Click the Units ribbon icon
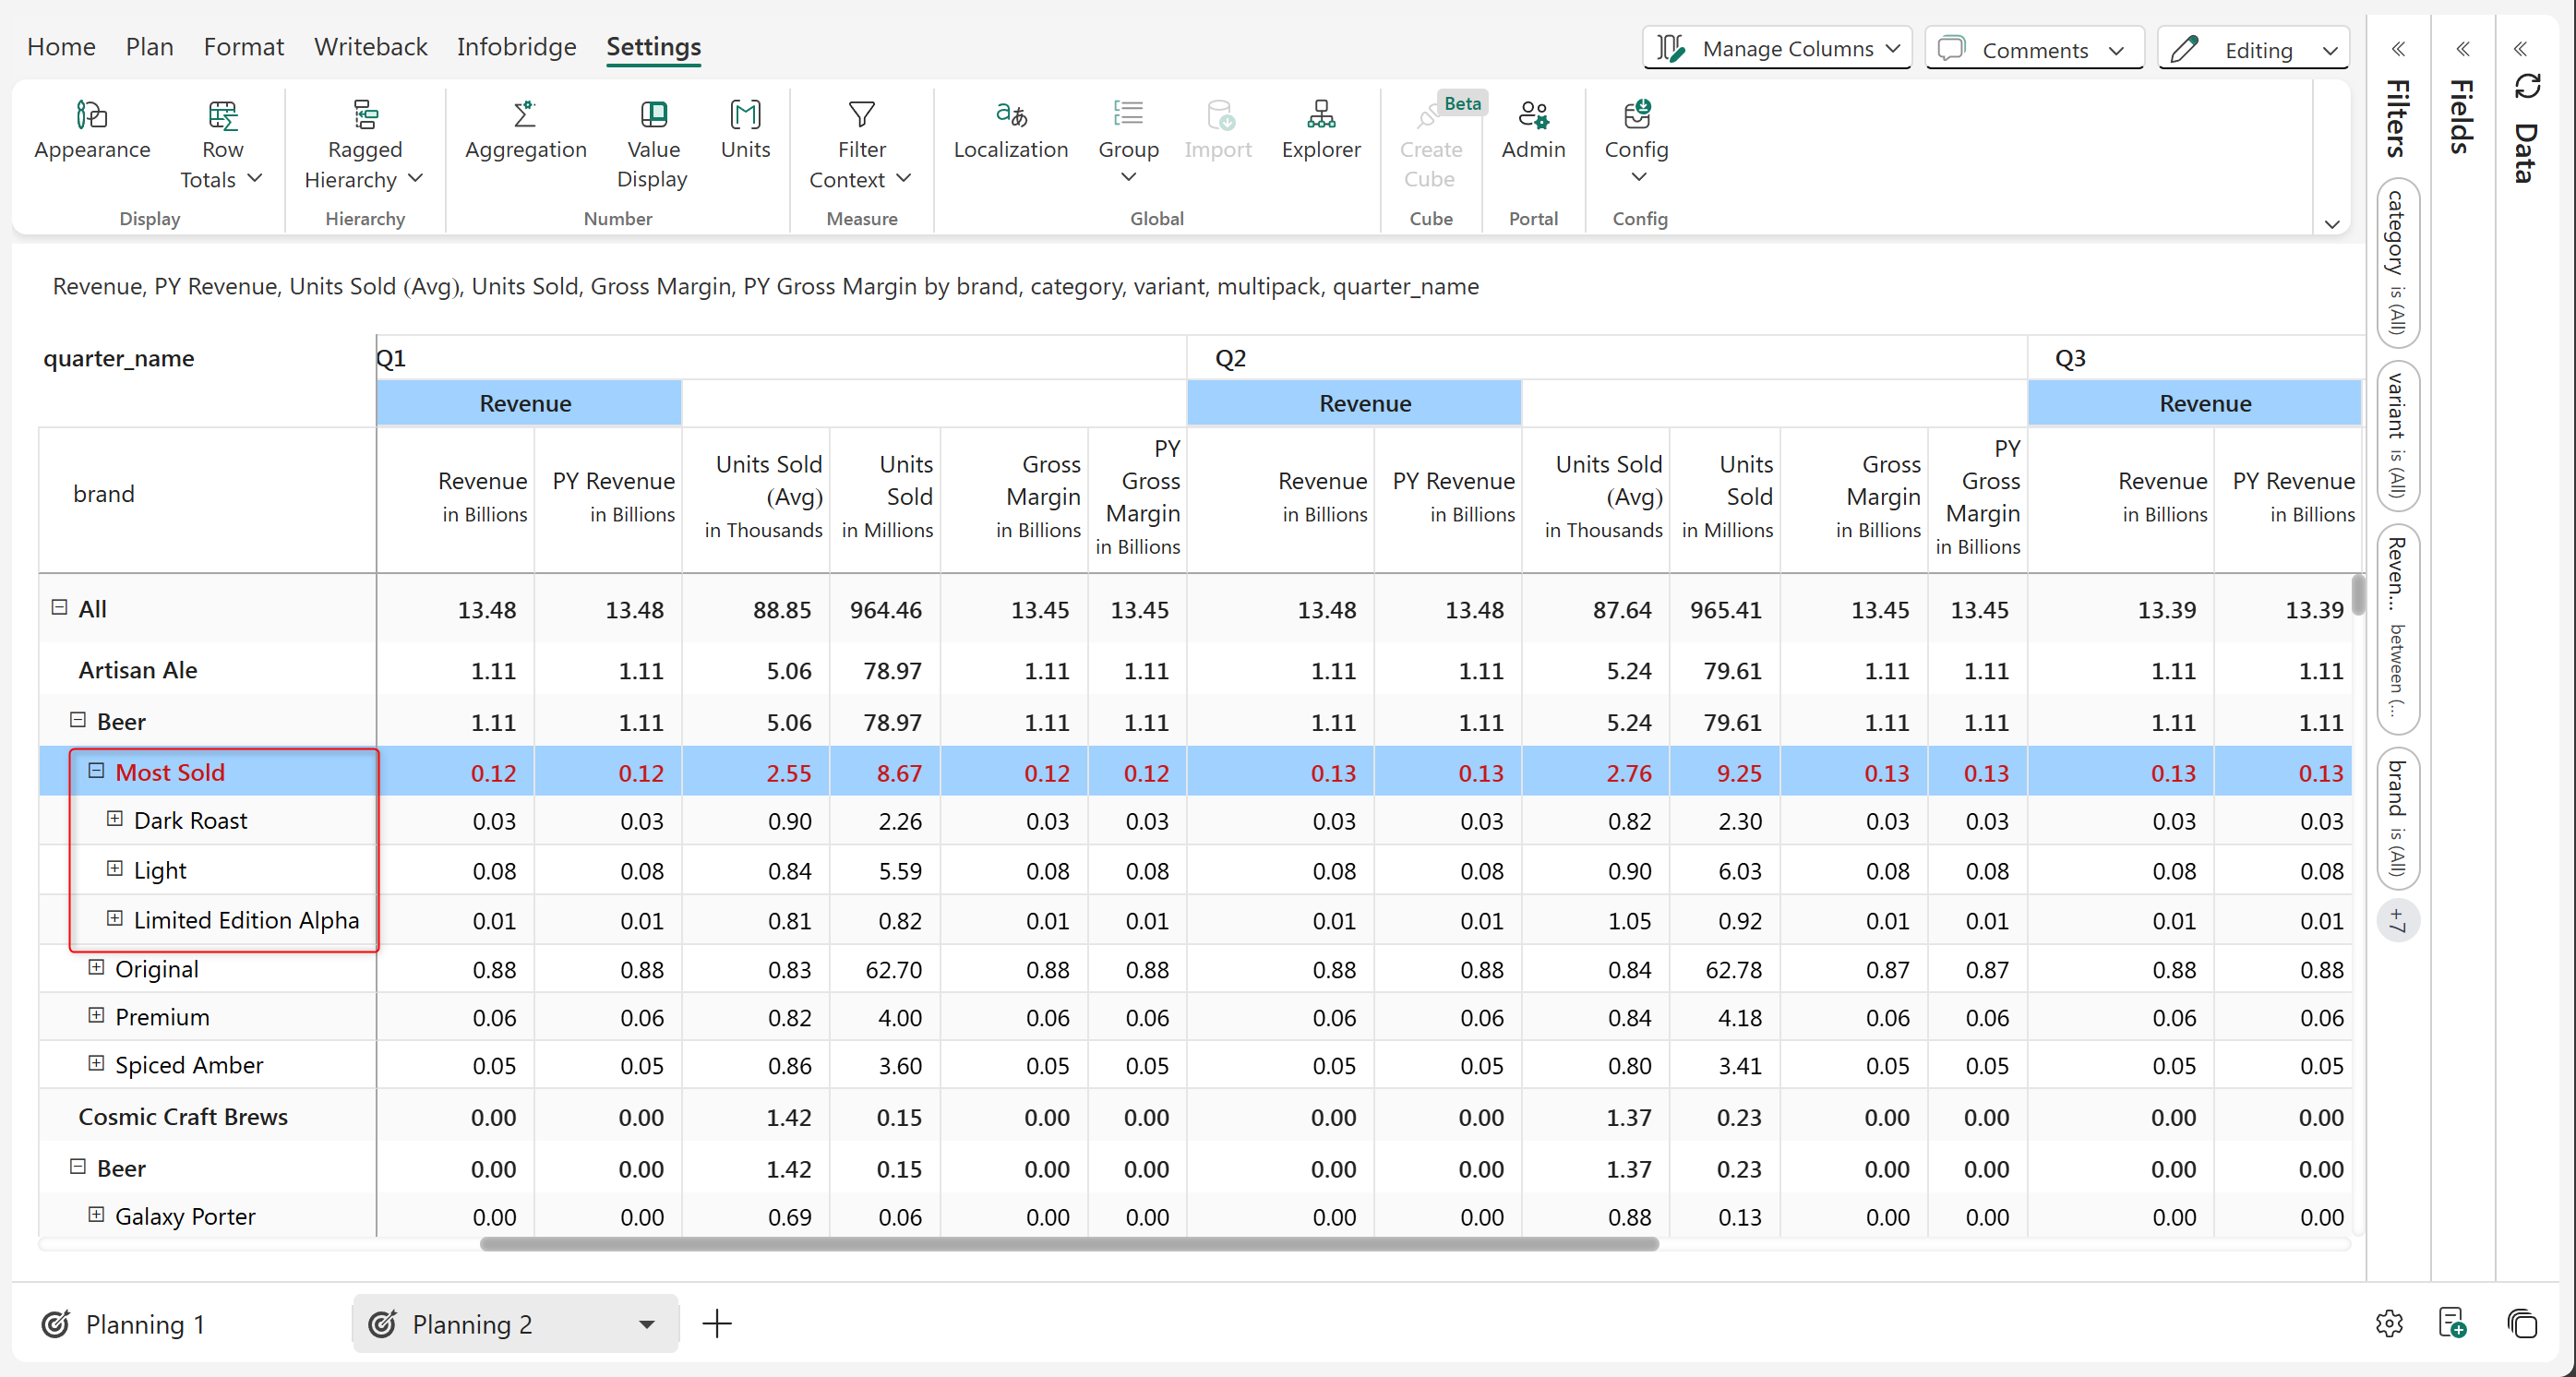Image resolution: width=2576 pixels, height=1377 pixels. pos(745,116)
